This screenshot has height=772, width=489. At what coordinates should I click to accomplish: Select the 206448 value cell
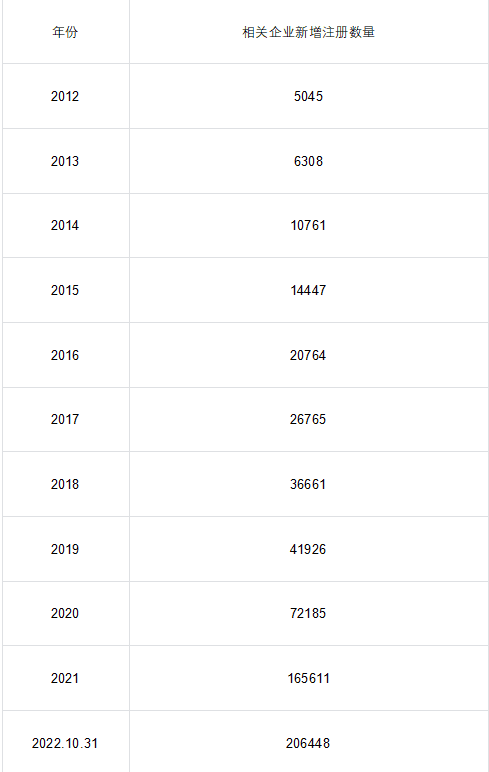pyautogui.click(x=309, y=743)
